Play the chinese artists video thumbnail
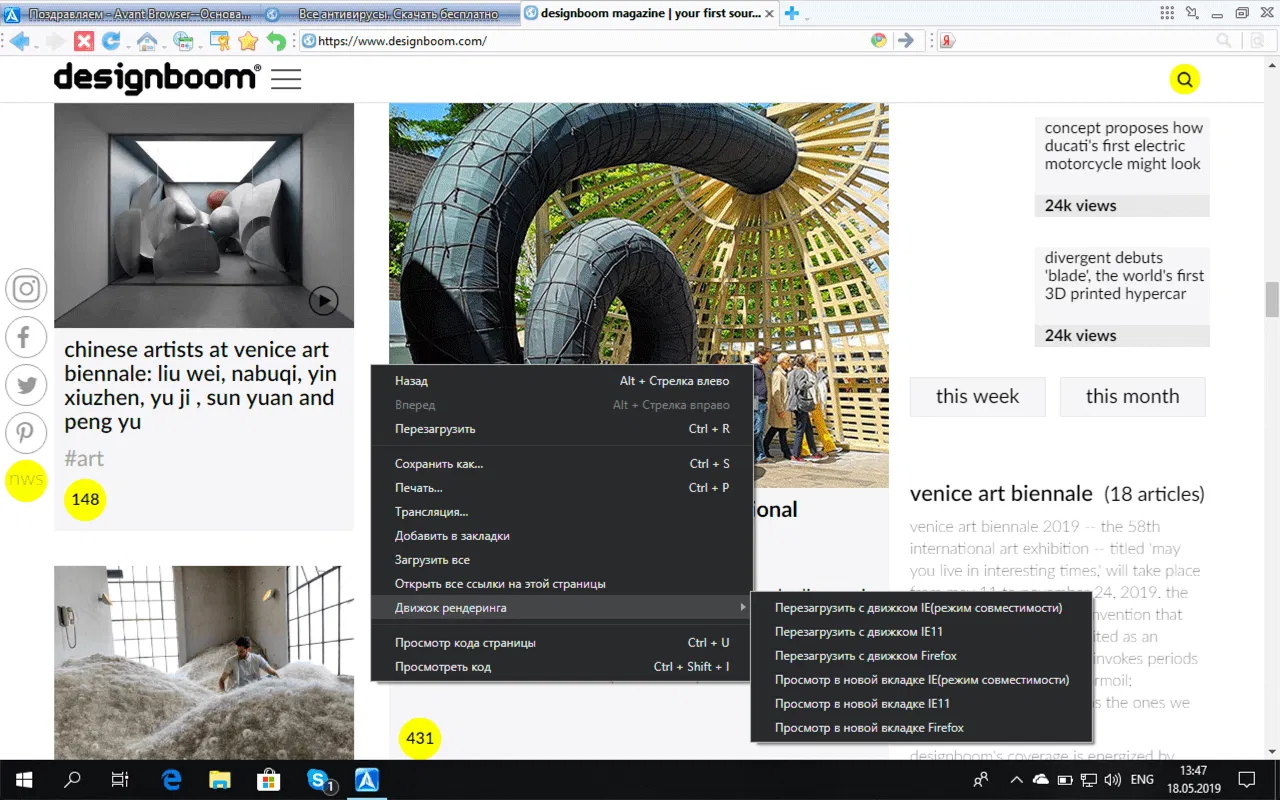The height and width of the screenshot is (800, 1280). (323, 300)
